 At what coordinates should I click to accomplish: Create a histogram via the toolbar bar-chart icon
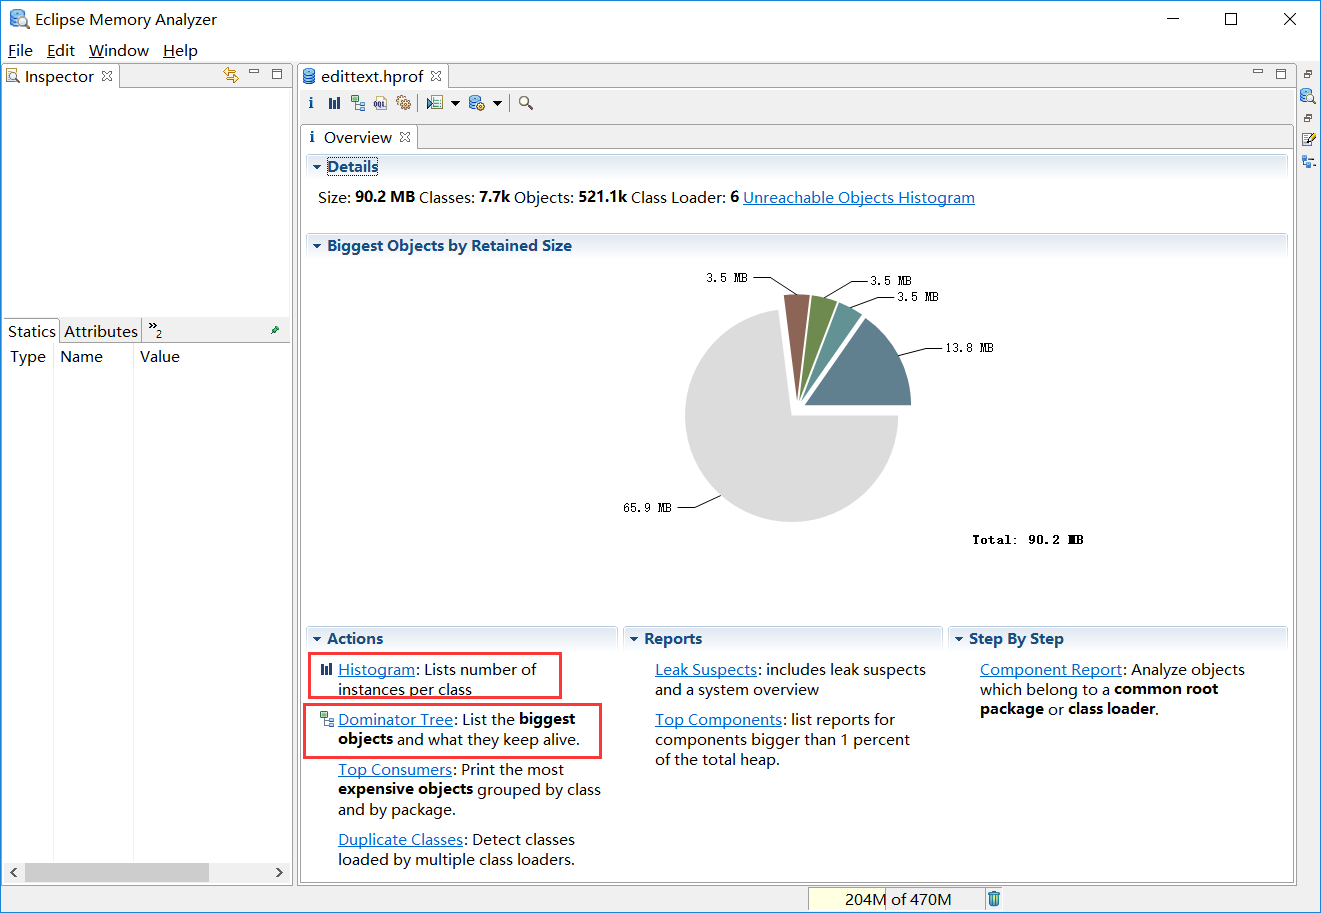click(334, 103)
